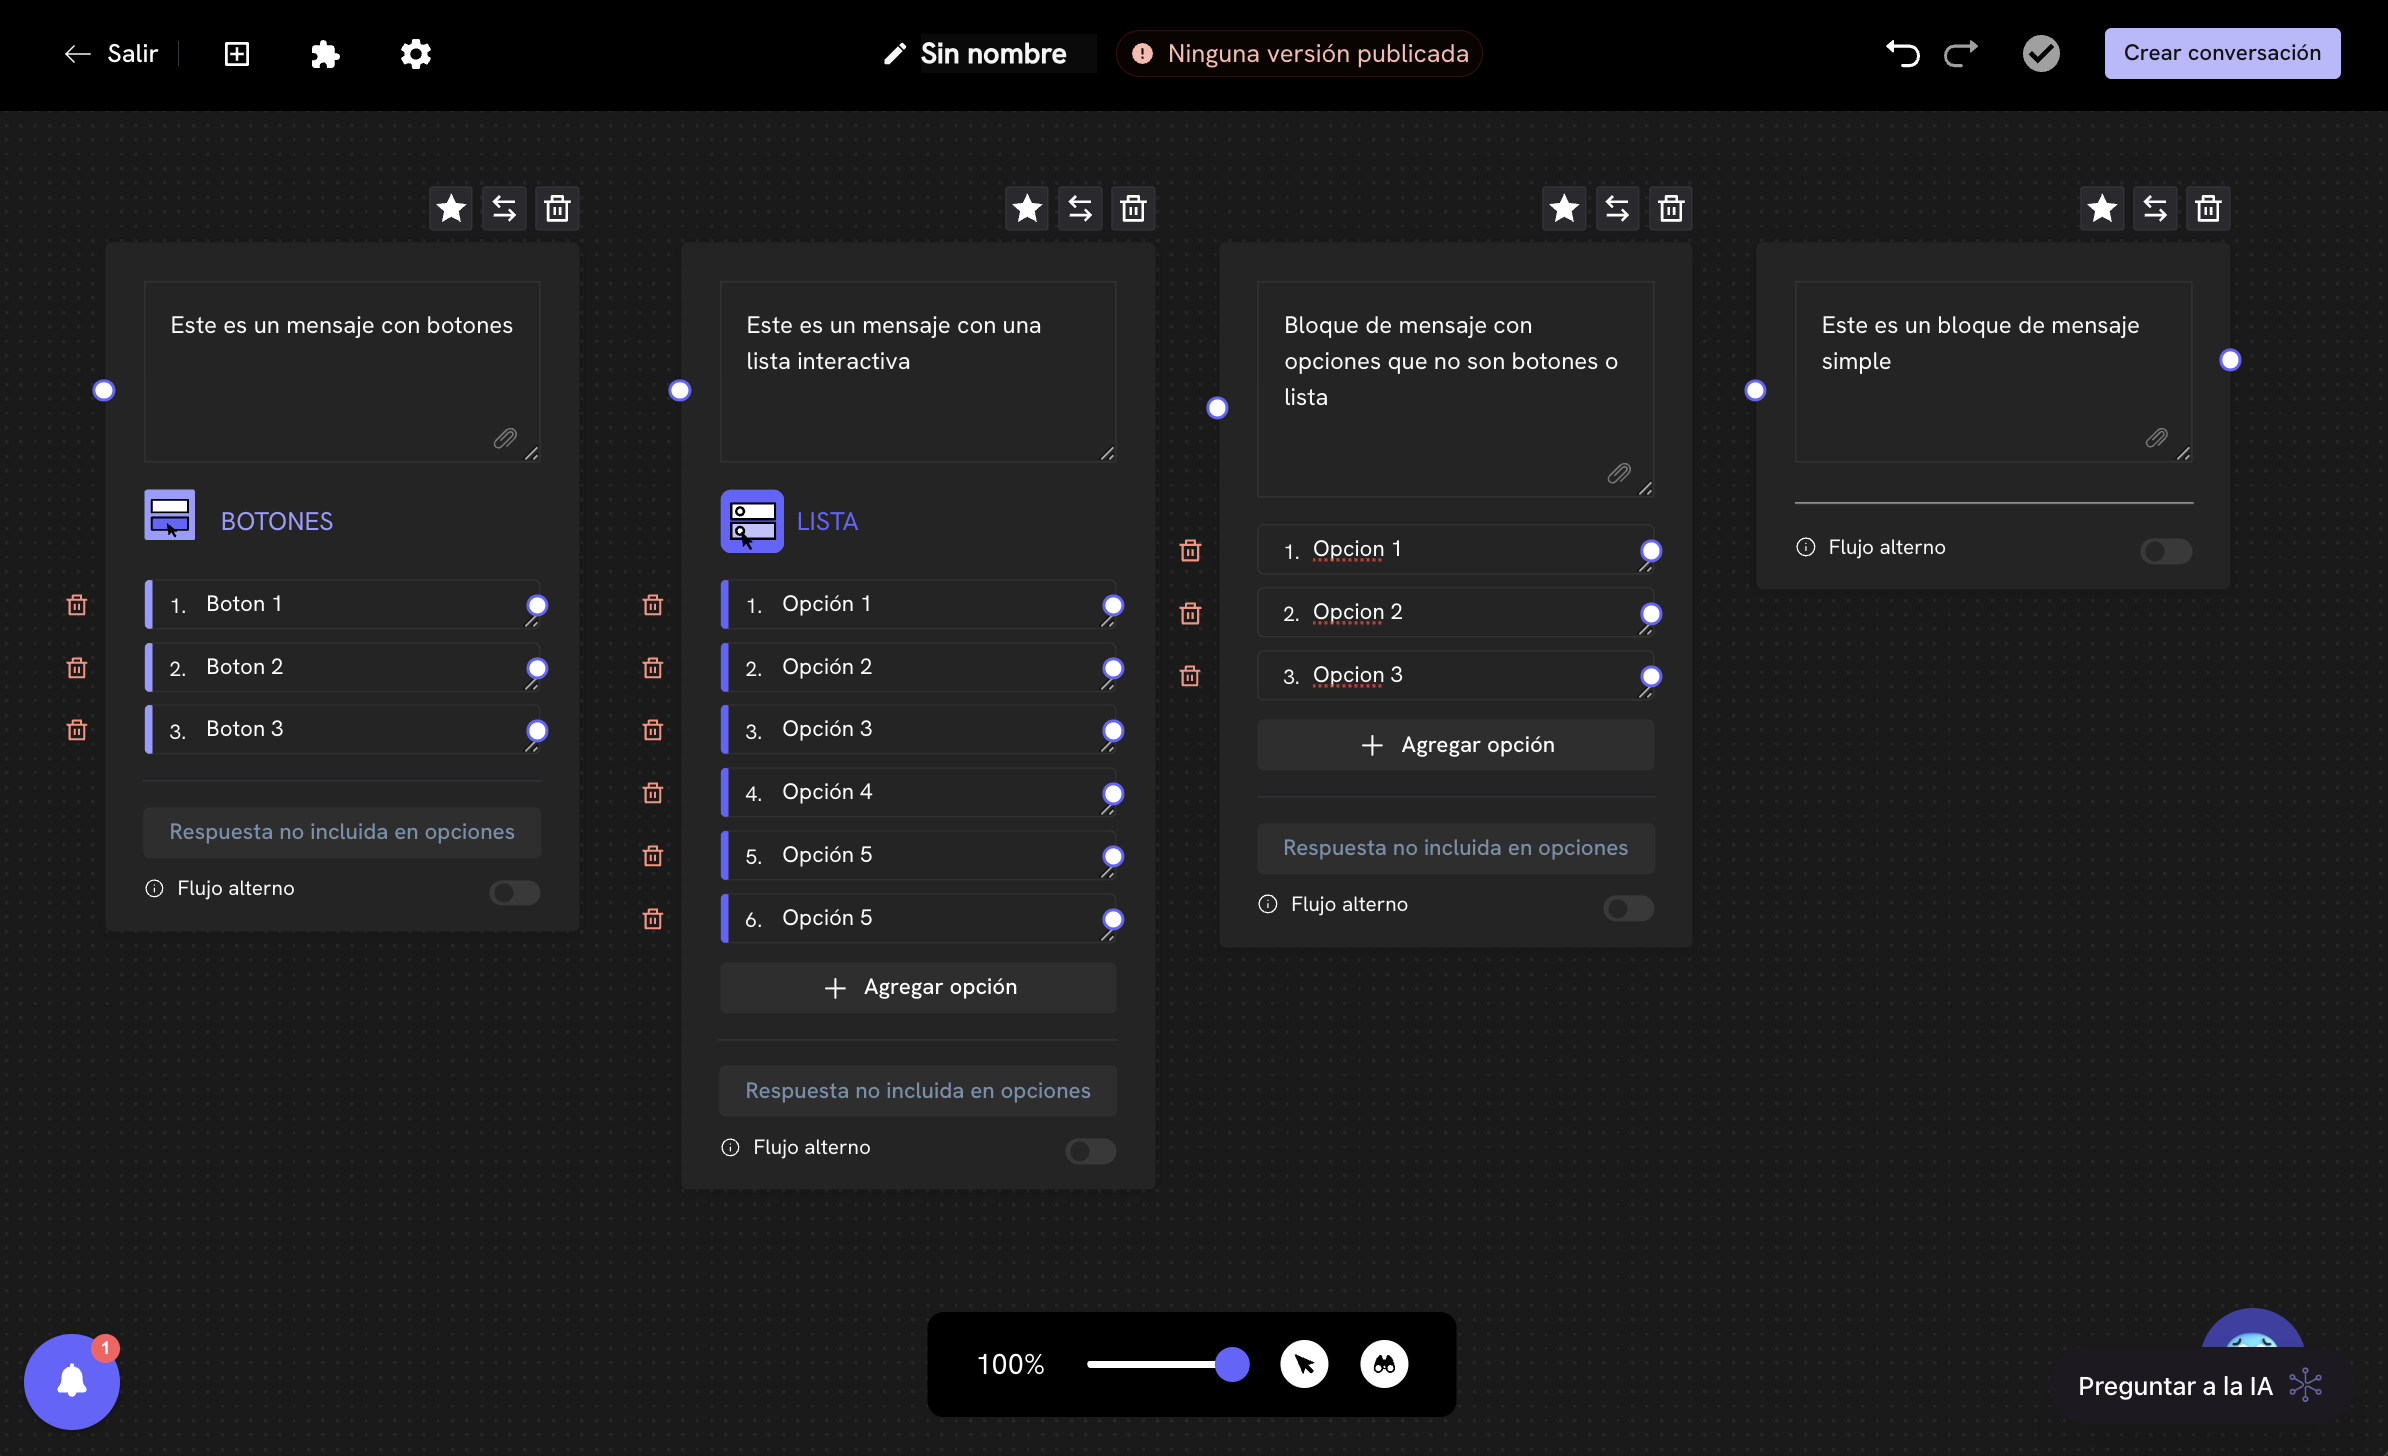The height and width of the screenshot is (1456, 2388).
Task: Click the Sin nombre title field
Action: click(993, 54)
